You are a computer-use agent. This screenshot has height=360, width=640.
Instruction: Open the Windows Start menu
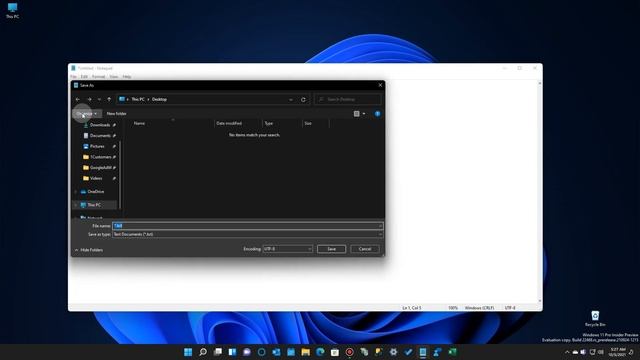tap(188, 352)
